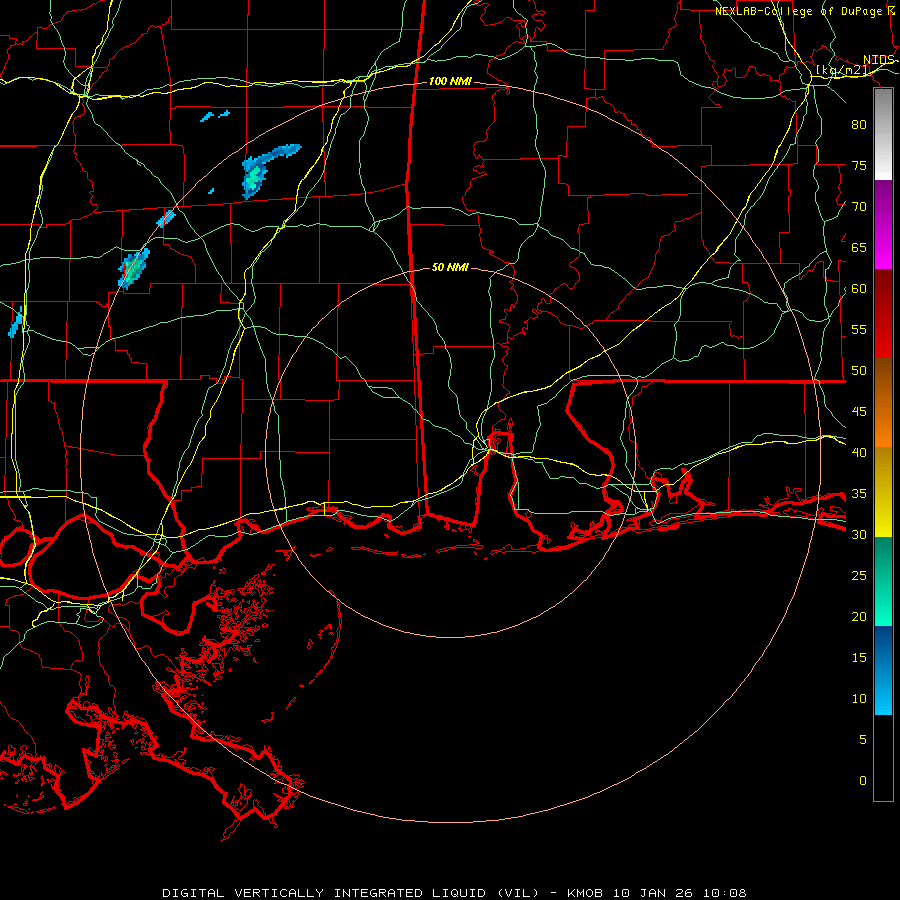Click the NIDS label above the scale
This screenshot has width=900, height=900.
tap(879, 60)
